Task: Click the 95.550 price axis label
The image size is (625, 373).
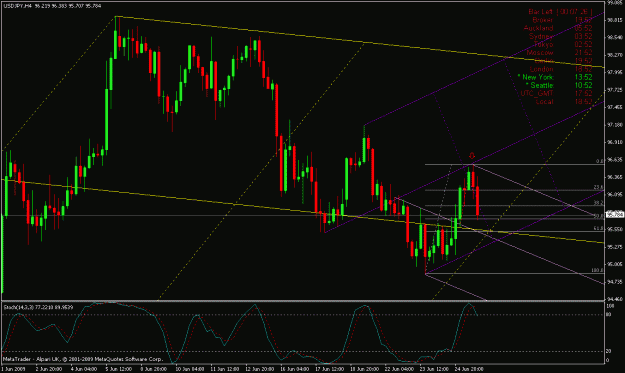Action: 614,230
